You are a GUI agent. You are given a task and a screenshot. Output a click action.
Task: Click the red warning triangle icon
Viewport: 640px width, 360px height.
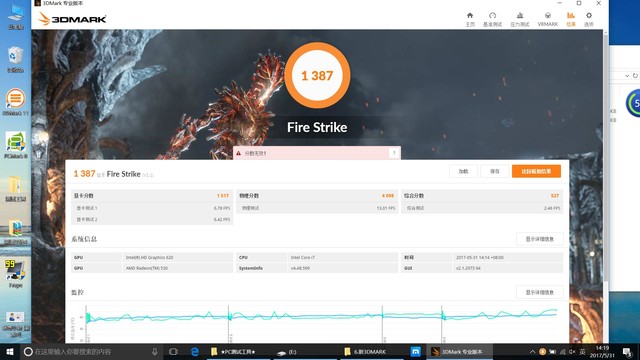tap(239, 153)
